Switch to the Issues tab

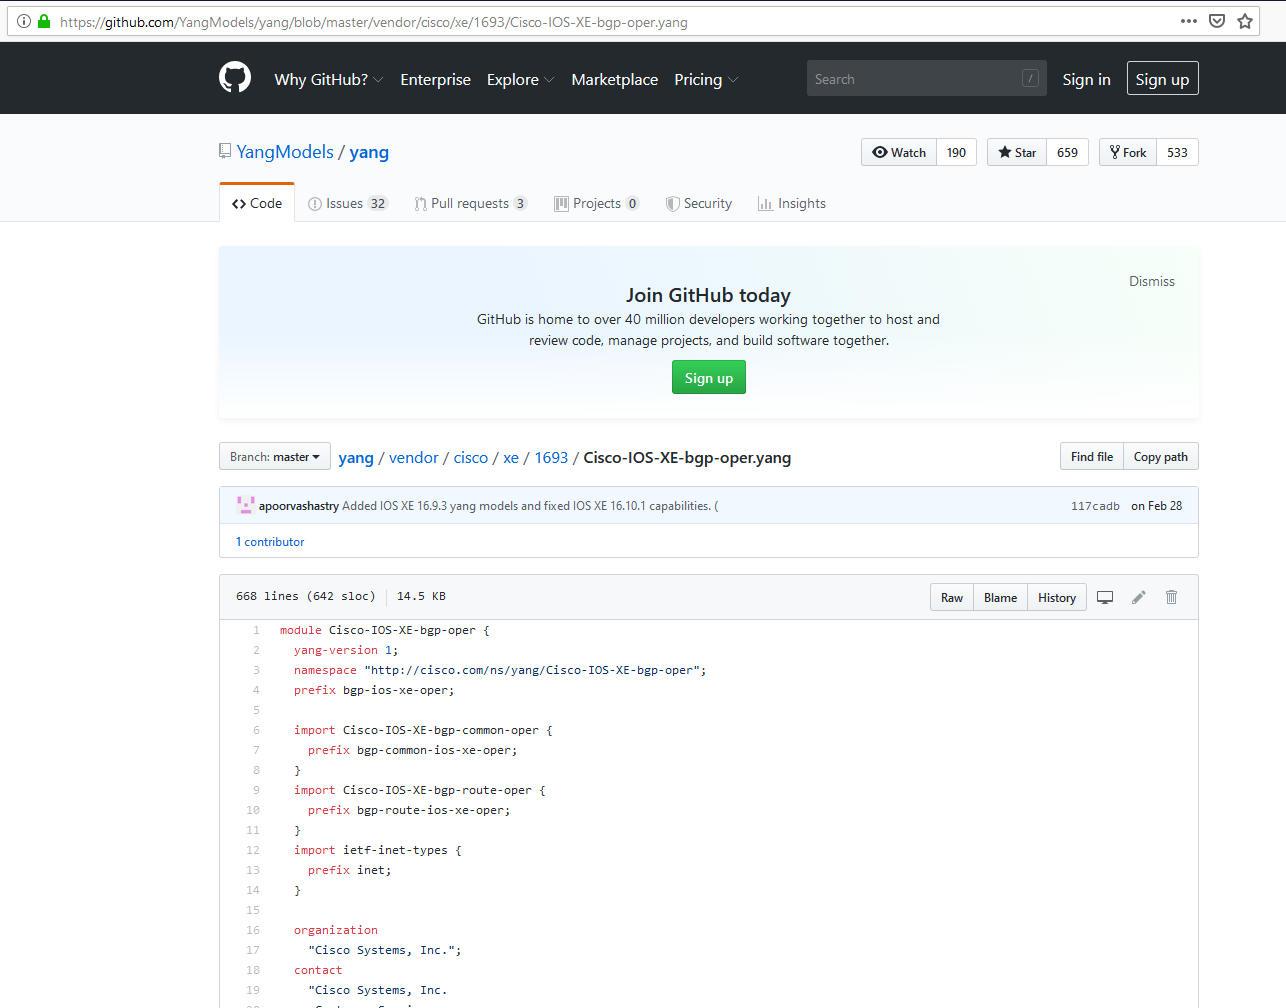pyautogui.click(x=347, y=203)
